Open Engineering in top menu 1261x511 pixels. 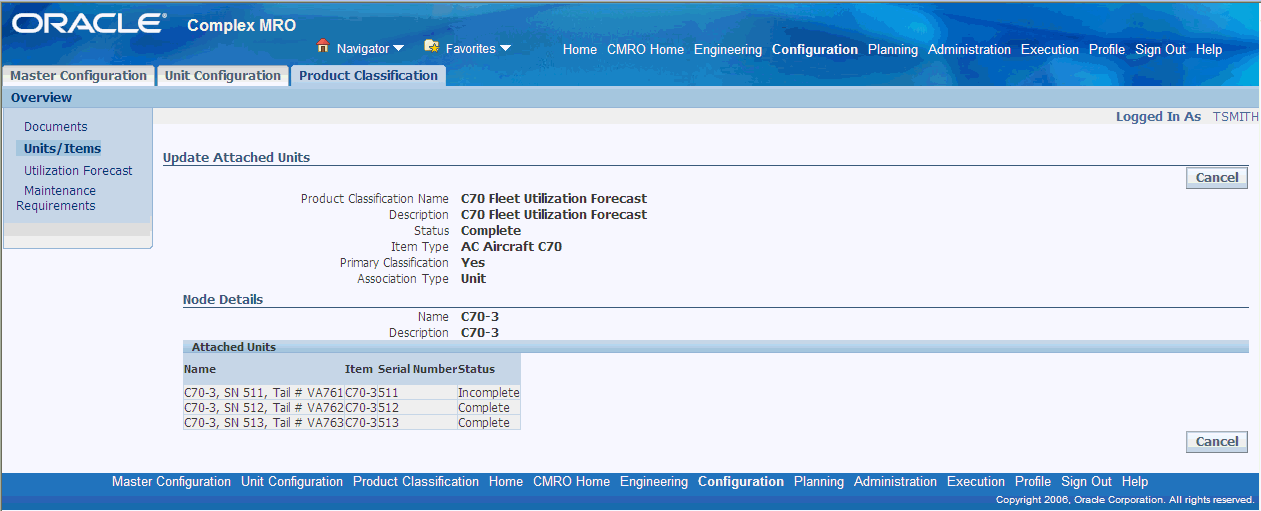[728, 50]
